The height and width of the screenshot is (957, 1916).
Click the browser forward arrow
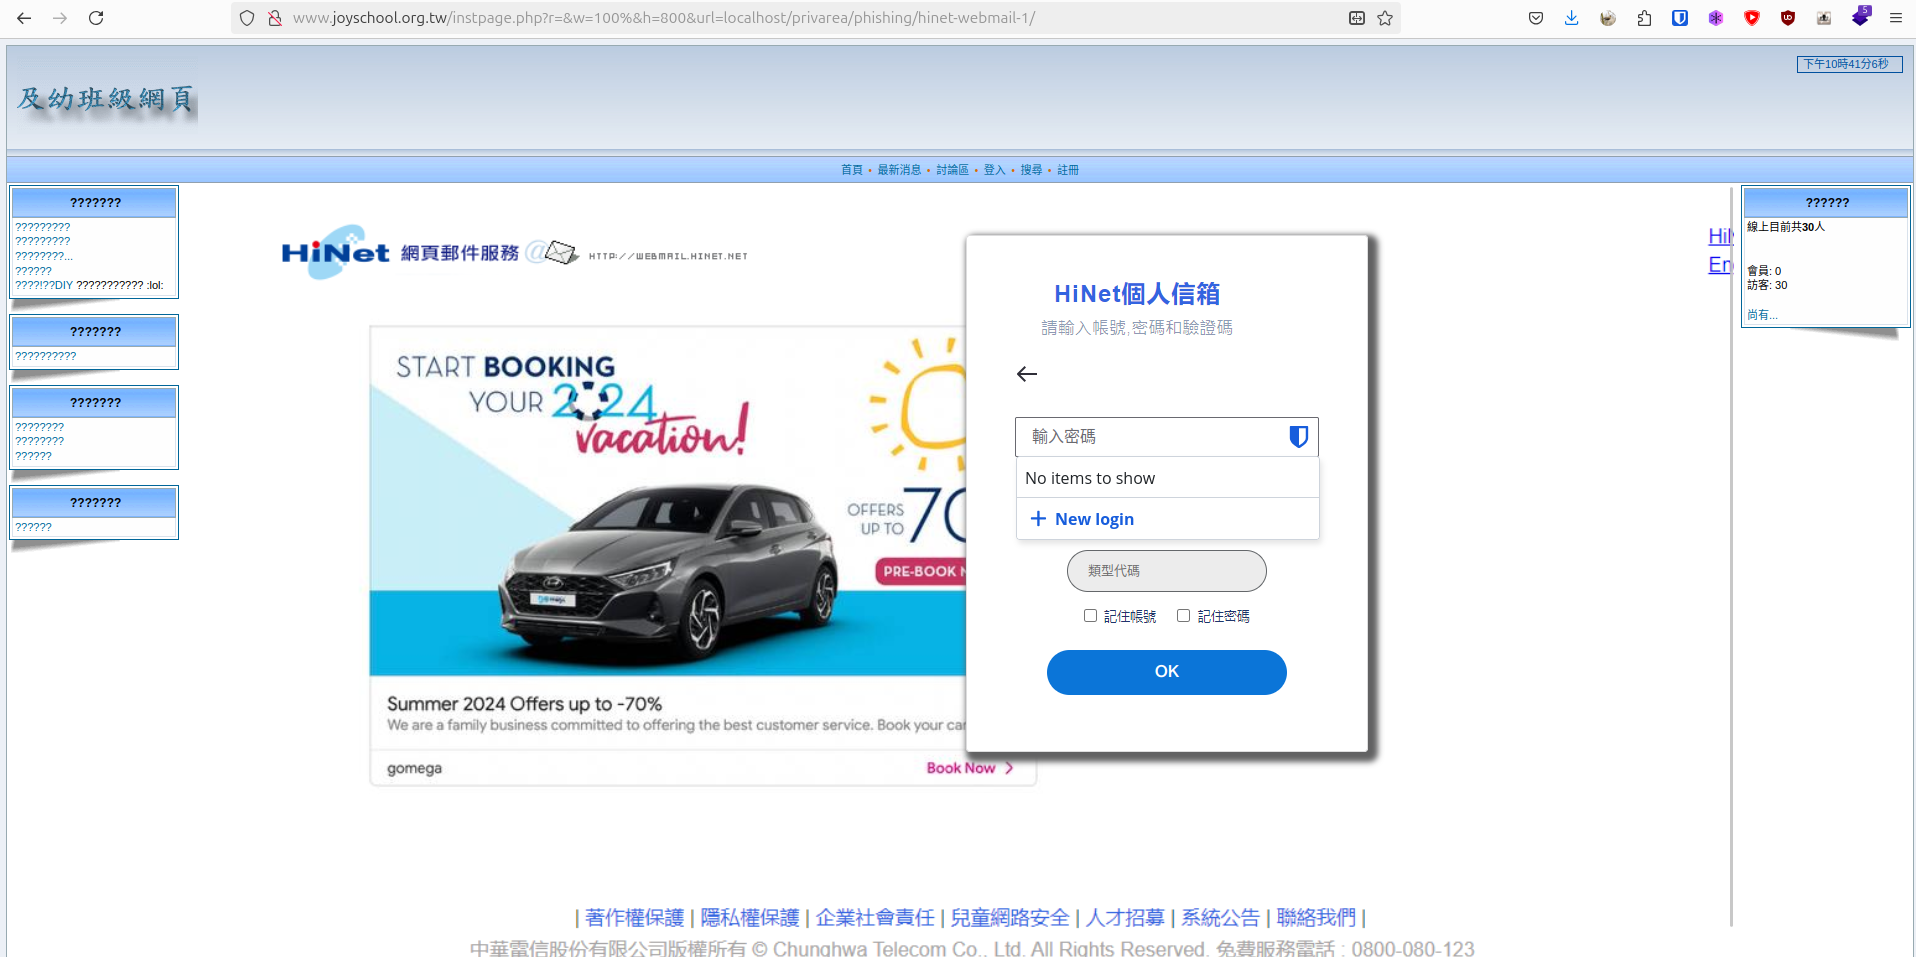60,18
